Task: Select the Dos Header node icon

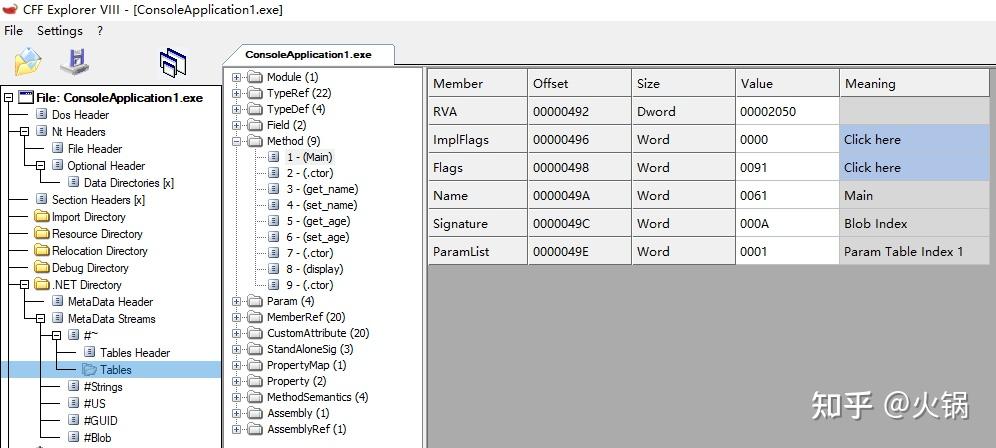Action: pos(42,115)
